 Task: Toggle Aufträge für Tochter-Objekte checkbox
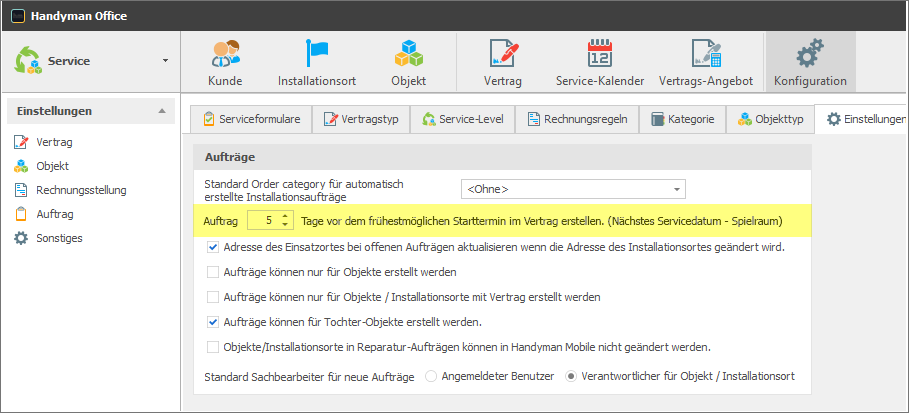[x=213, y=321]
